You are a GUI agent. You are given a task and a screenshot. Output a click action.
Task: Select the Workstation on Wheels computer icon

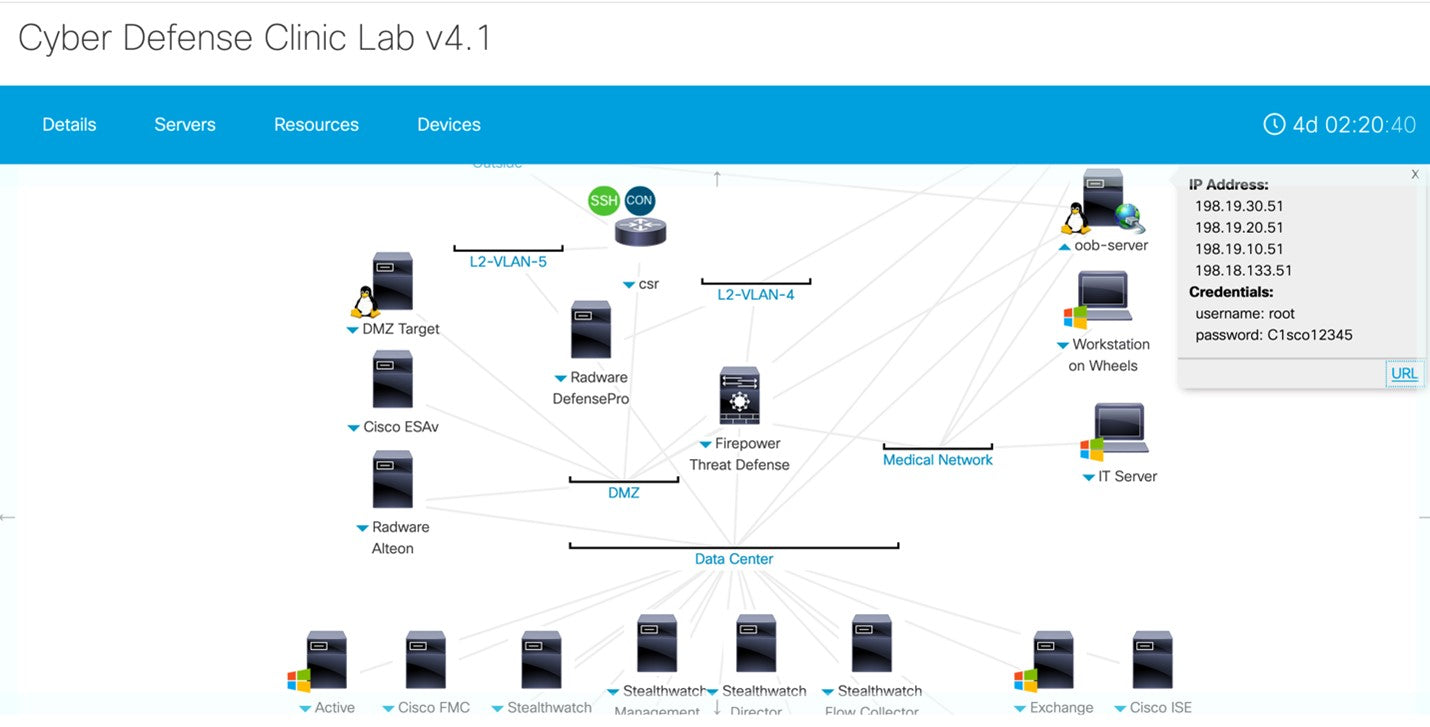click(x=1101, y=298)
